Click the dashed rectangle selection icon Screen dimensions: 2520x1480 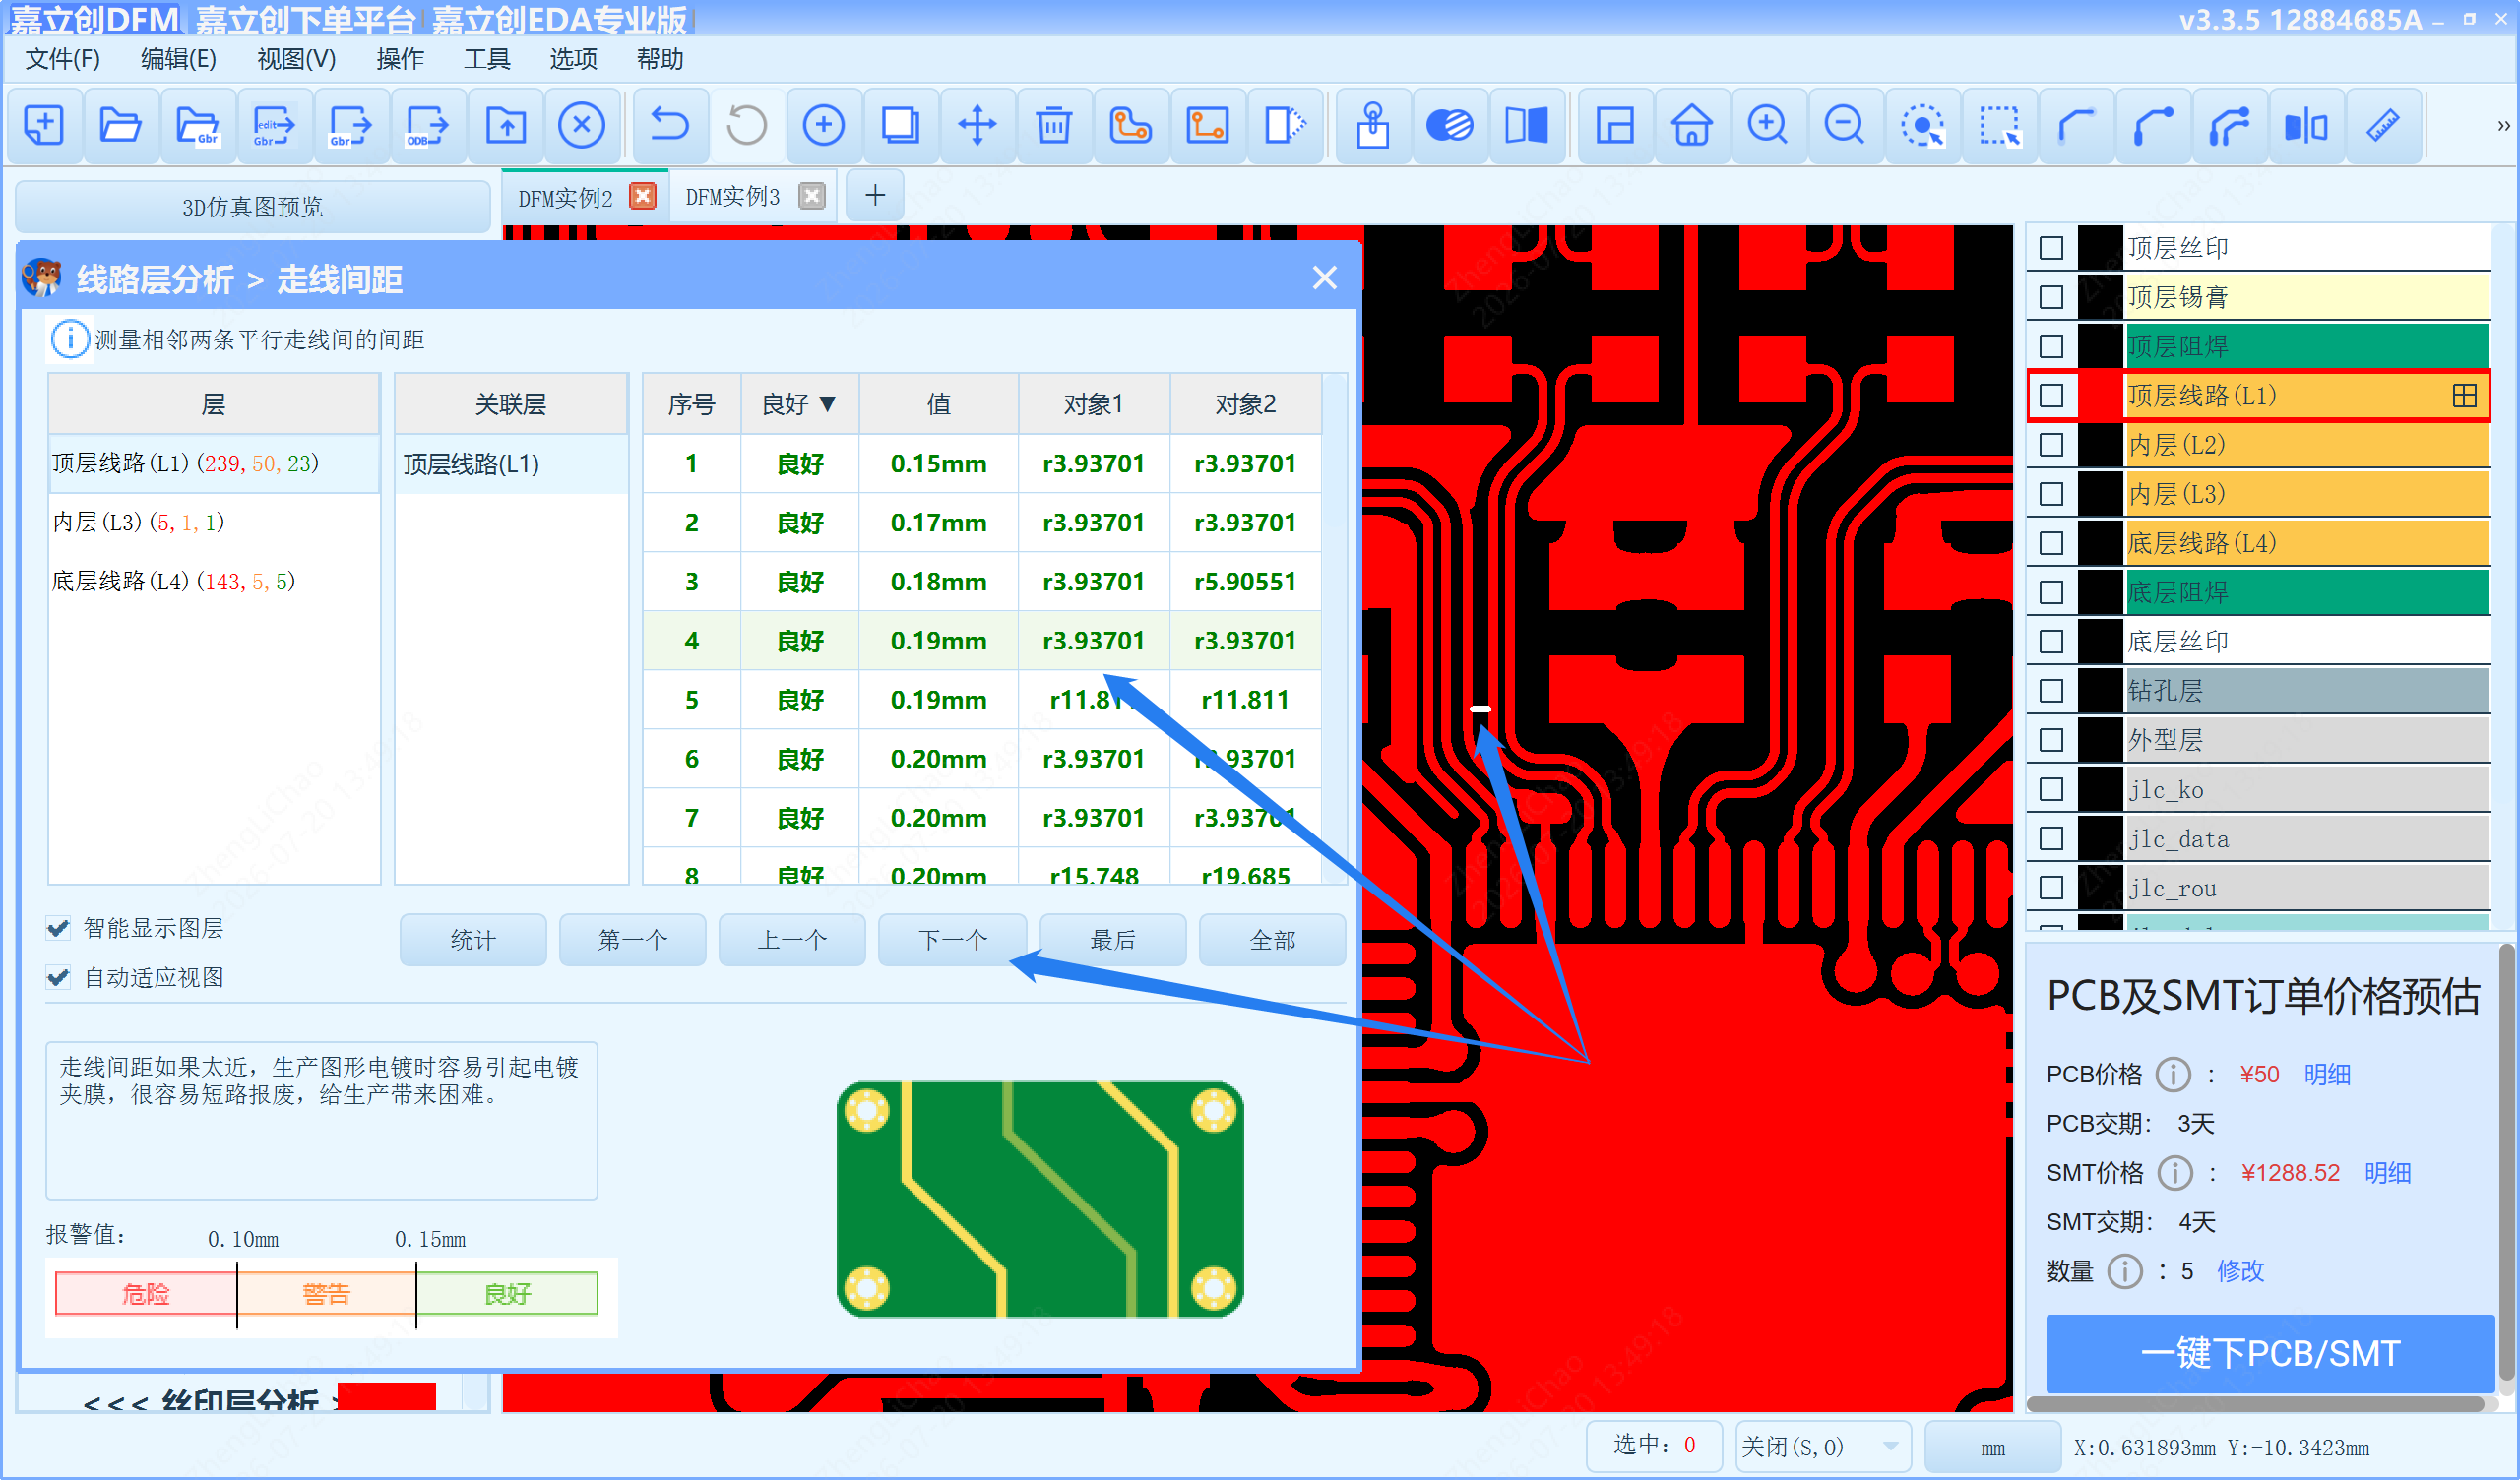[x=1999, y=125]
